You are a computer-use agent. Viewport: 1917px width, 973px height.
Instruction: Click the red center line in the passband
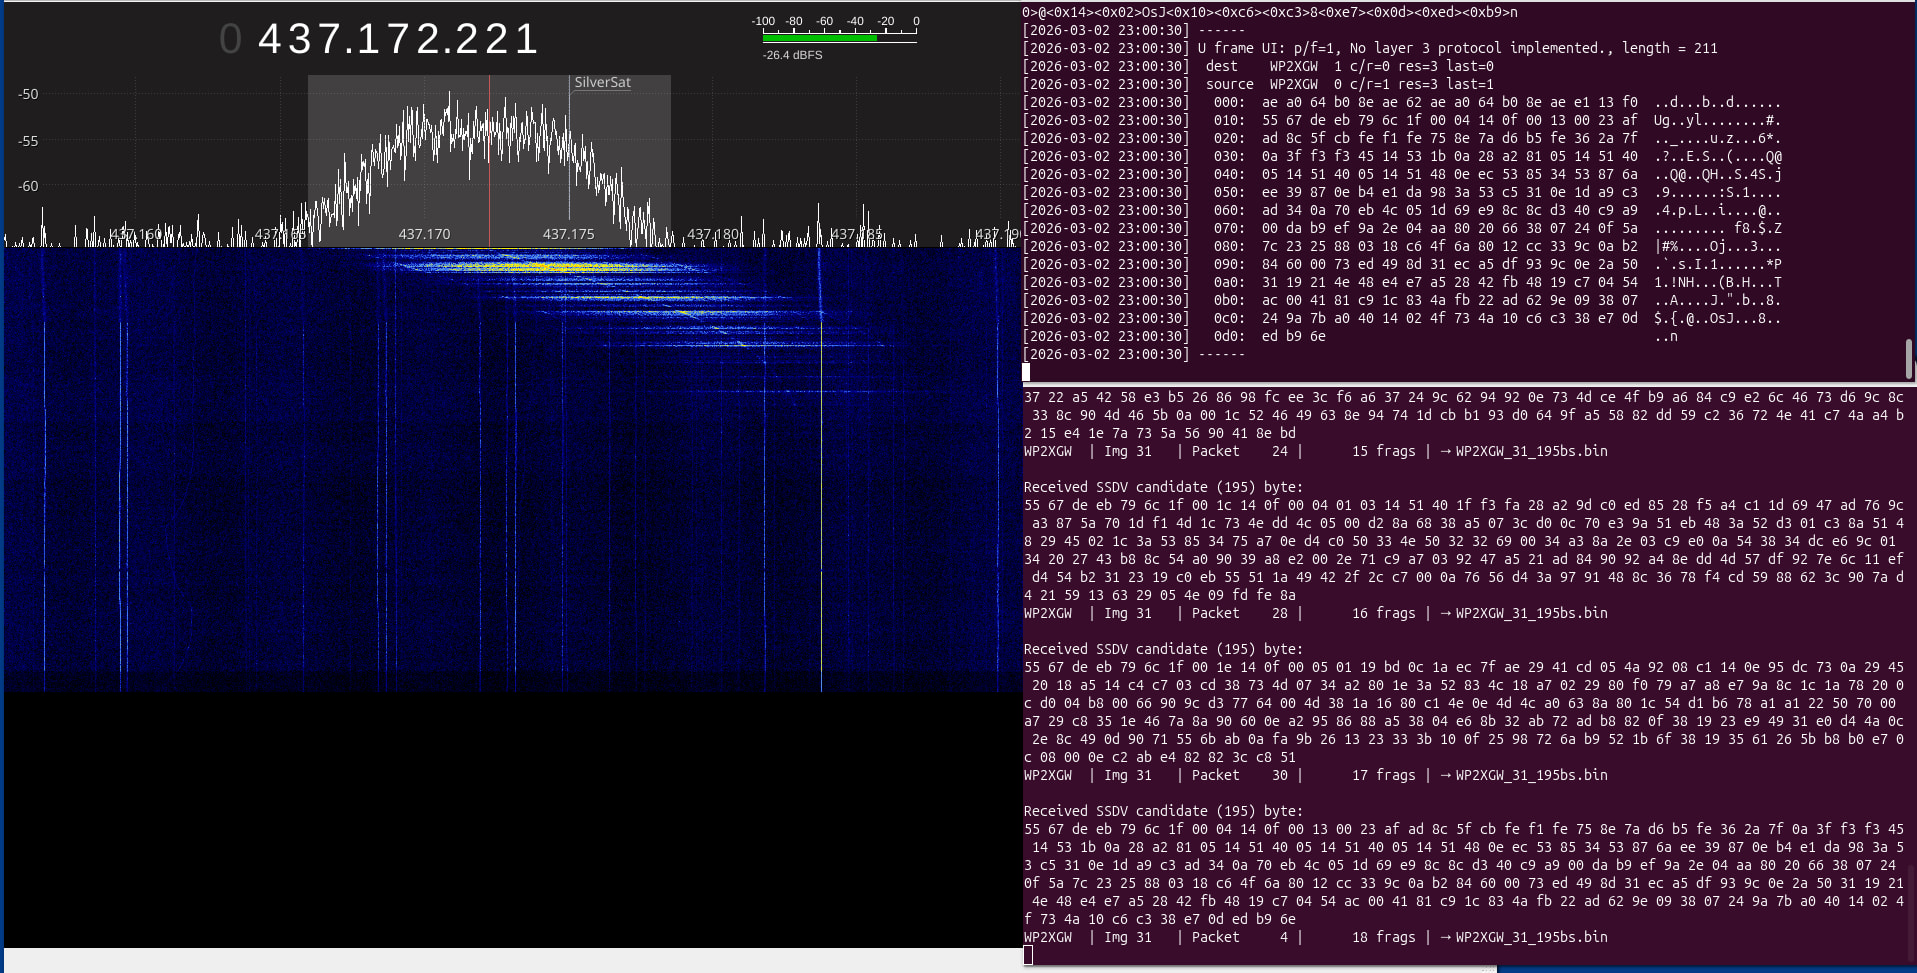coord(489,160)
